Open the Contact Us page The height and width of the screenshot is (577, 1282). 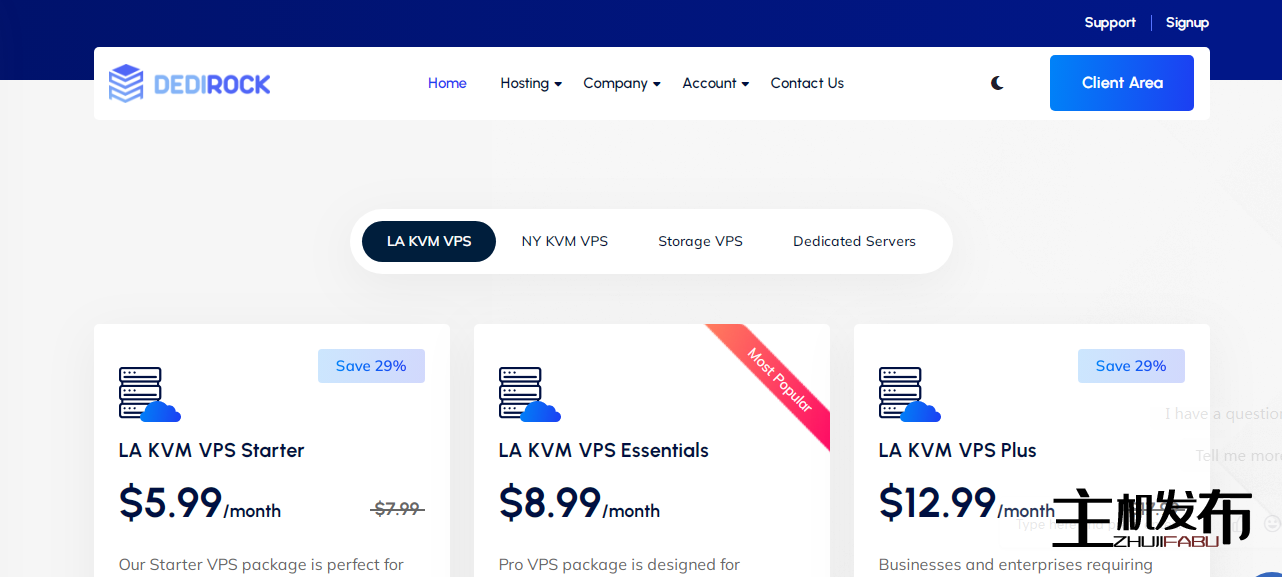click(x=807, y=83)
